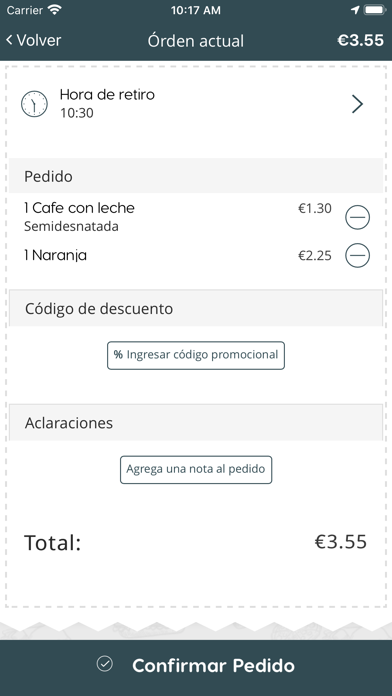Open Ingresar código promocional
Image resolution: width=392 pixels, height=696 pixels.
point(196,355)
